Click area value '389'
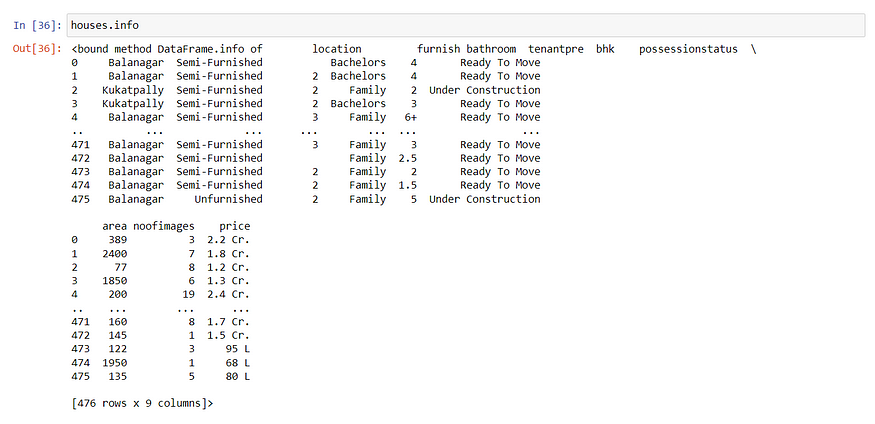 coord(118,240)
